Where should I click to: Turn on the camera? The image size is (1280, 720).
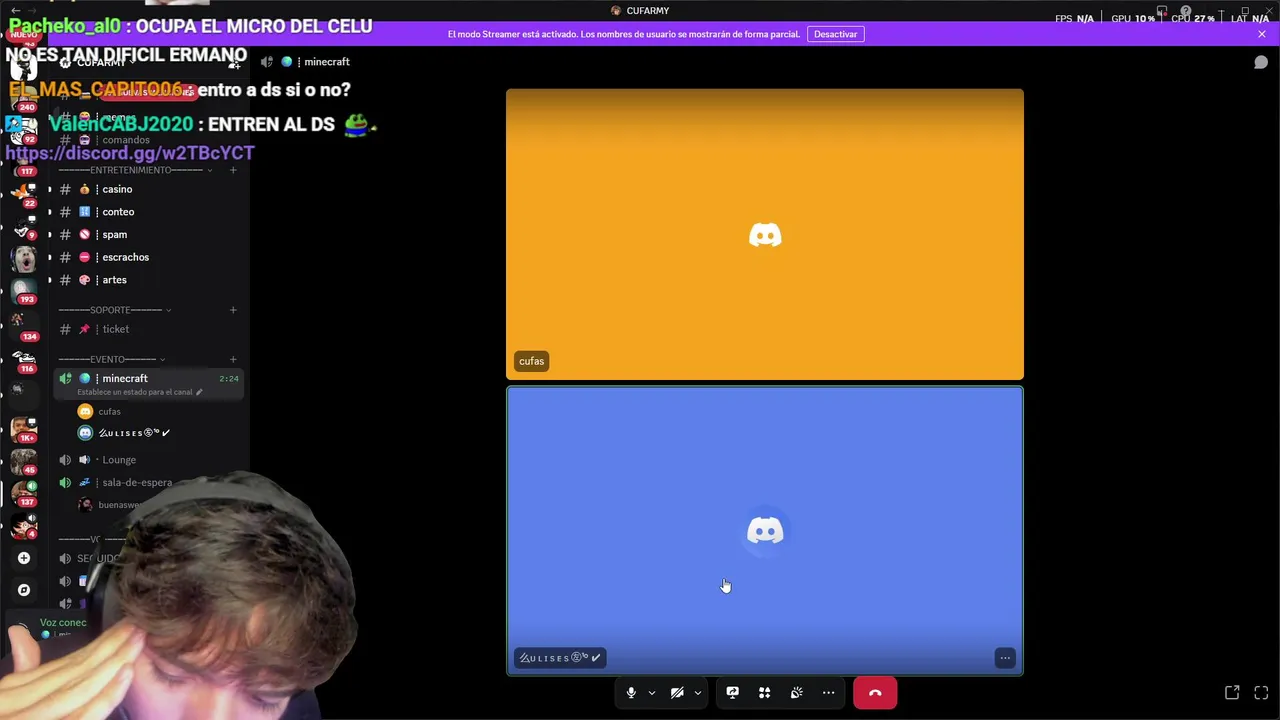click(677, 693)
